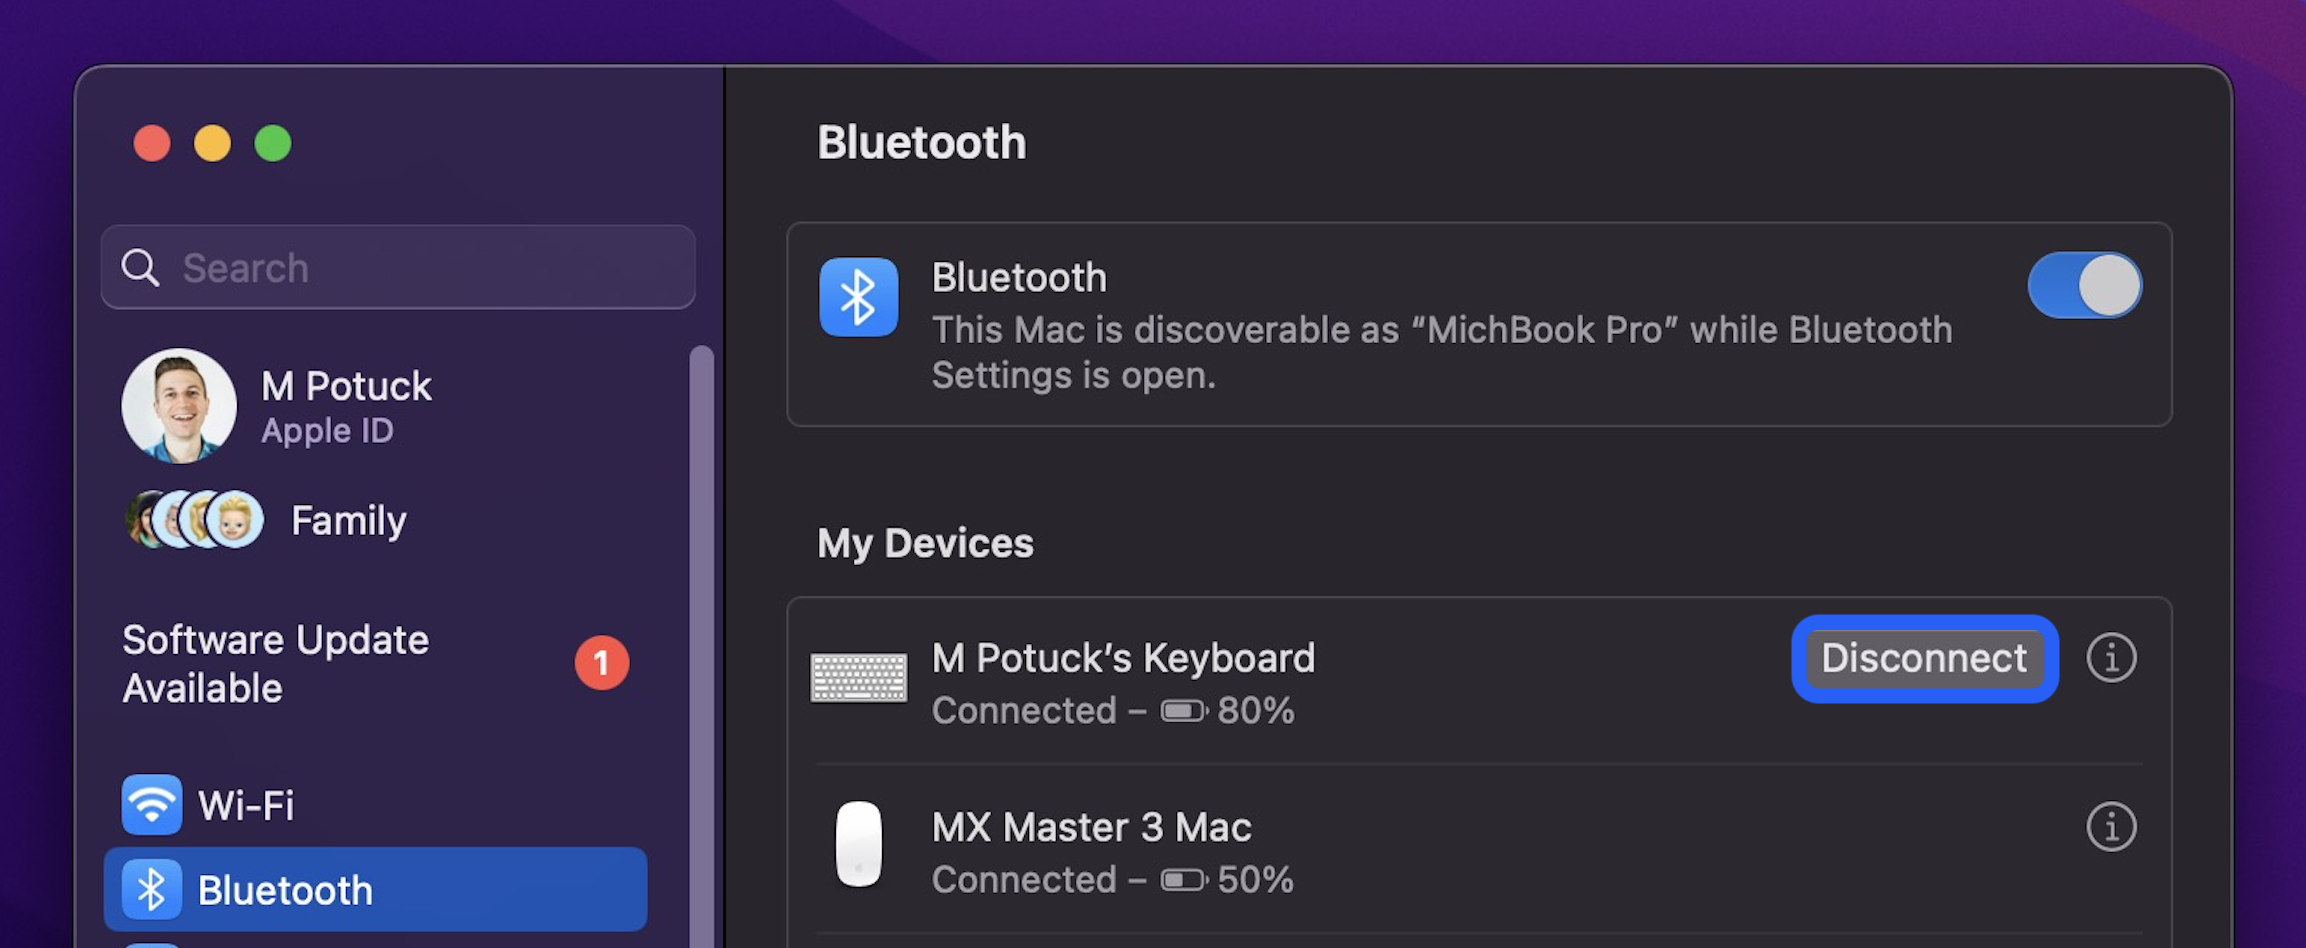Click the blue Bluetooth logo in settings pane
The height and width of the screenshot is (948, 2306).
[858, 297]
